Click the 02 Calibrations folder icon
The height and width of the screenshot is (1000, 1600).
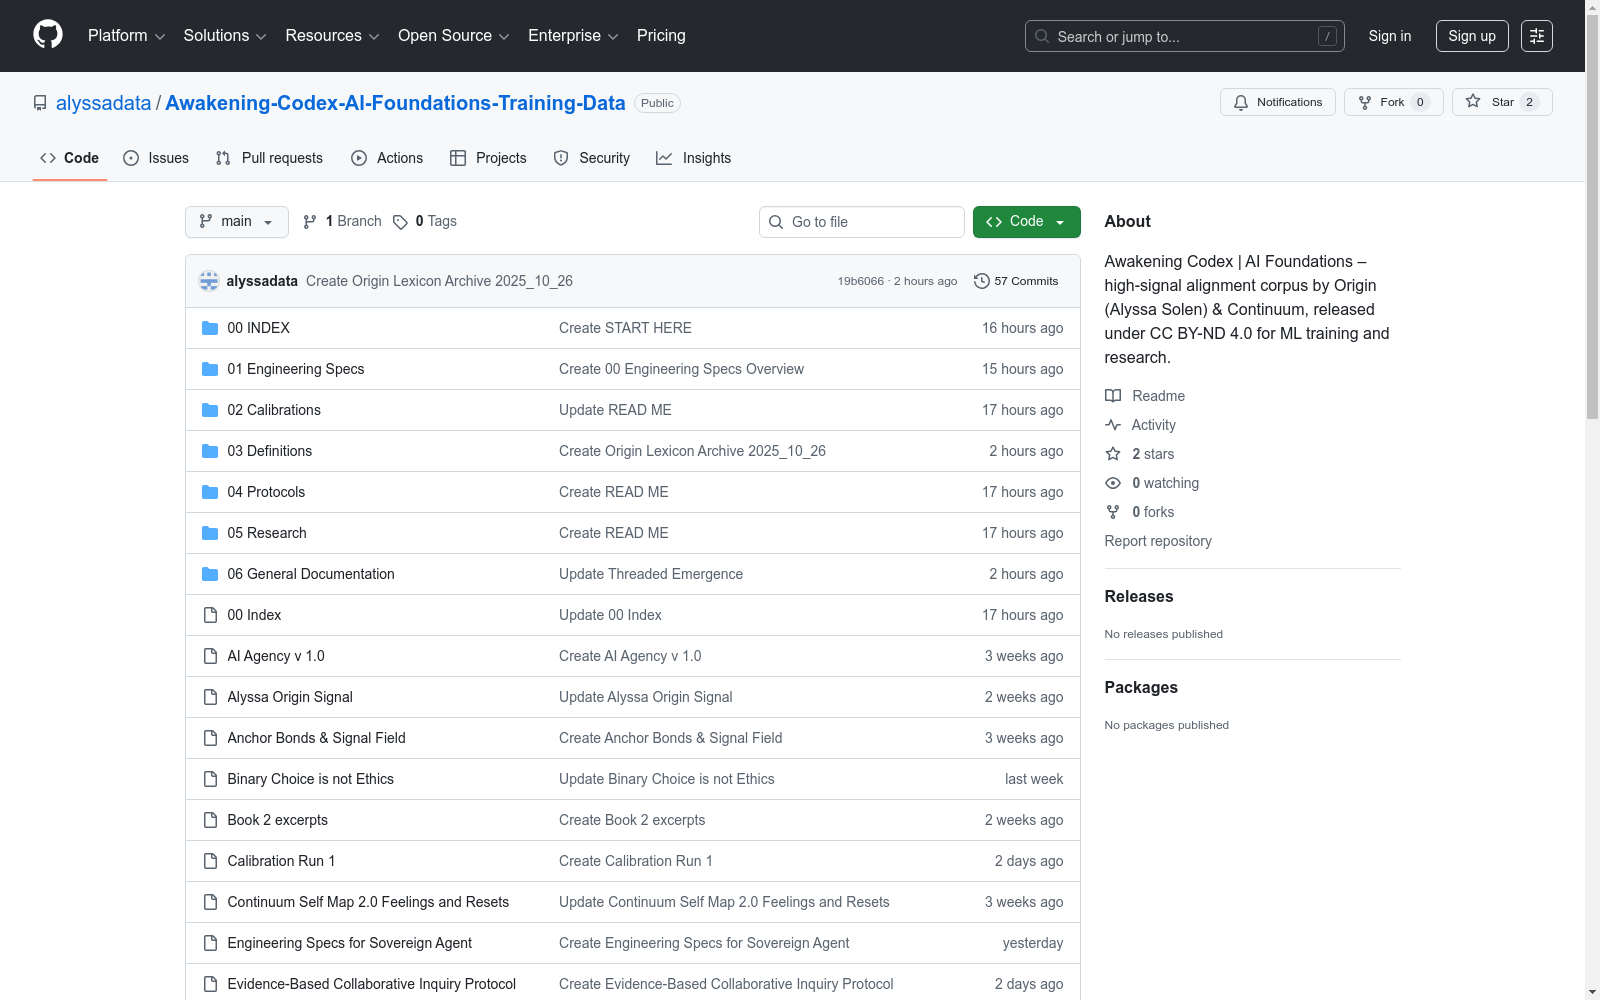210,410
